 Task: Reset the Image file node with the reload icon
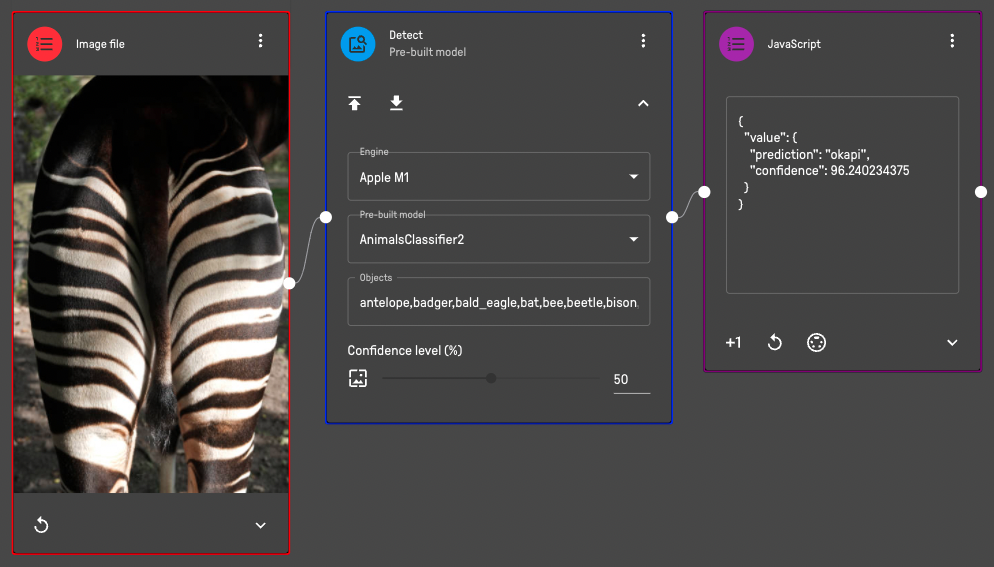(42, 525)
